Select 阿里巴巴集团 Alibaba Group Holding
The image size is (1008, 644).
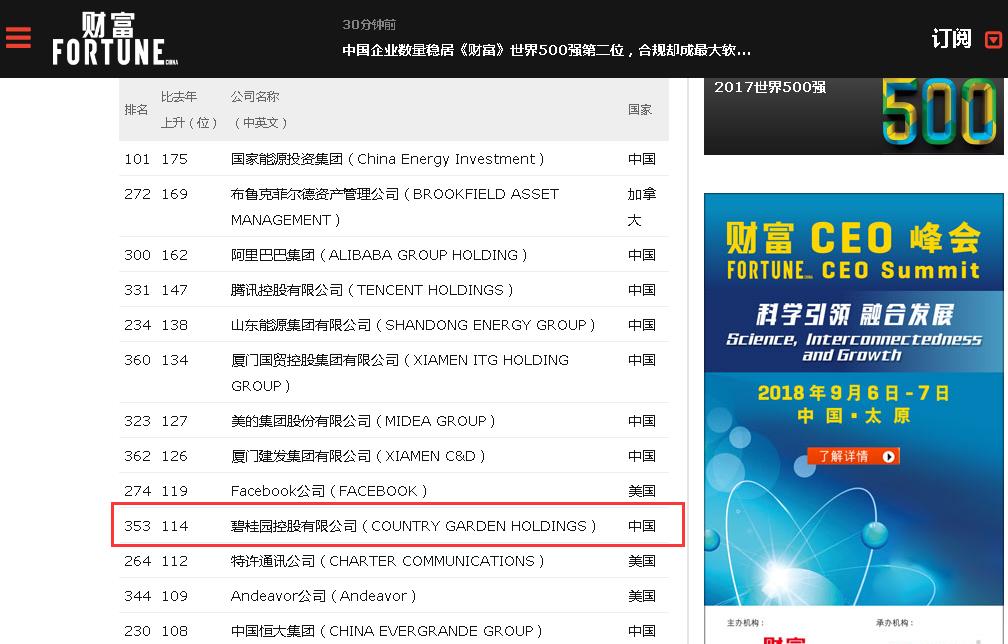(x=379, y=255)
